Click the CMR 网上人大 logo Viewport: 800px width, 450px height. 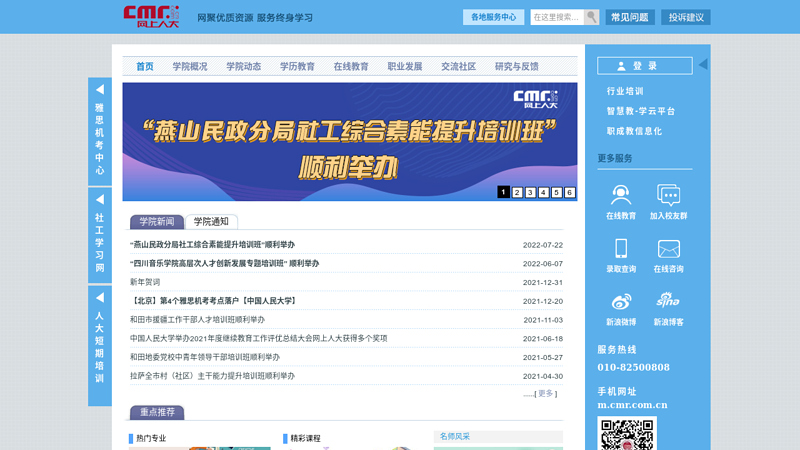click(x=151, y=17)
